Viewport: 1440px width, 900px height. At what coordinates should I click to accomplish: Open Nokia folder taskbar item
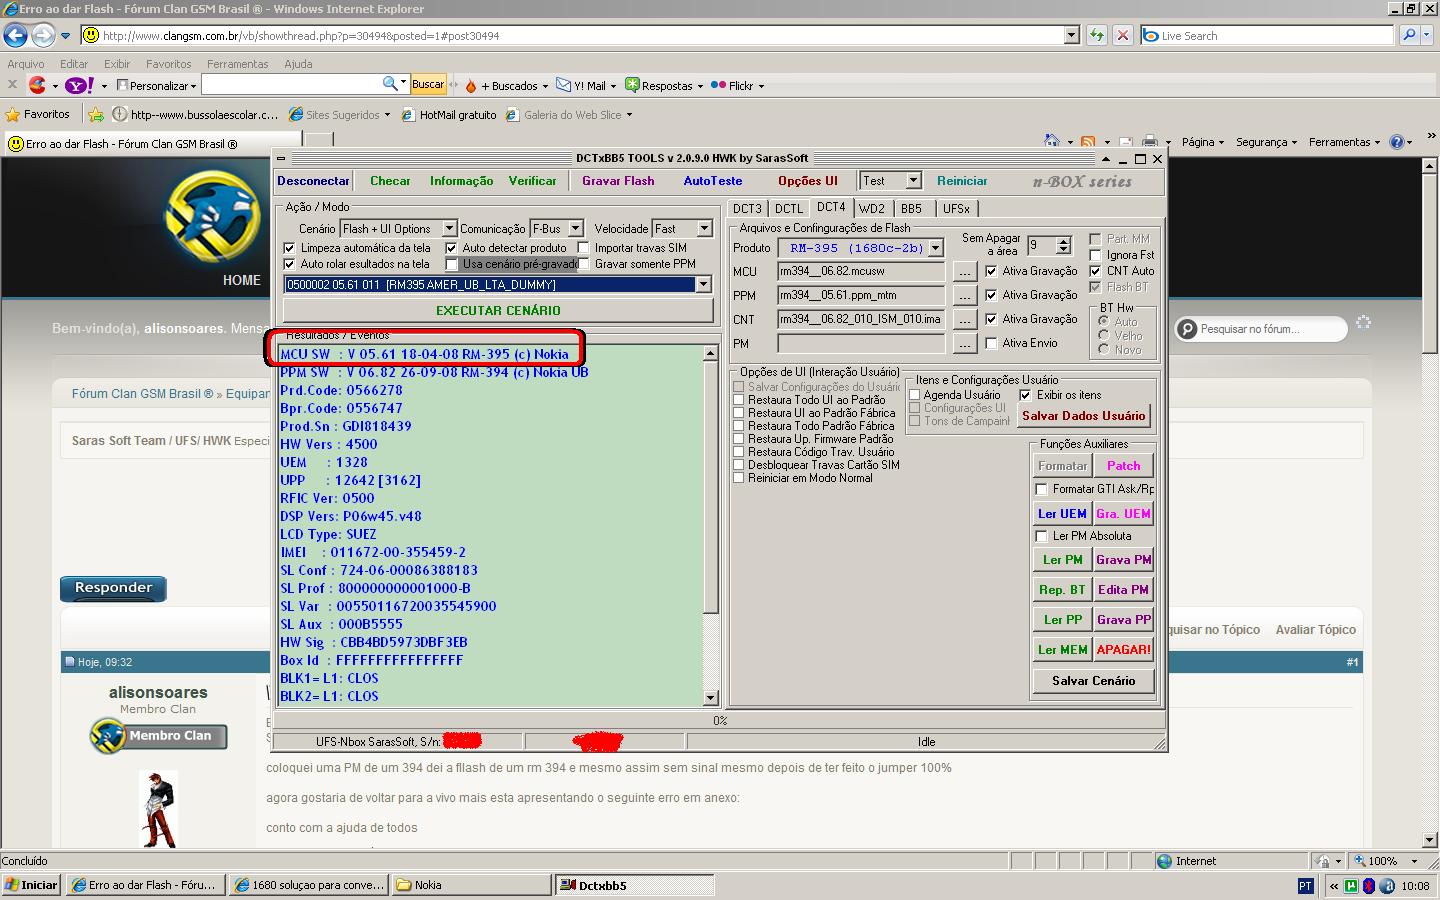(471, 885)
